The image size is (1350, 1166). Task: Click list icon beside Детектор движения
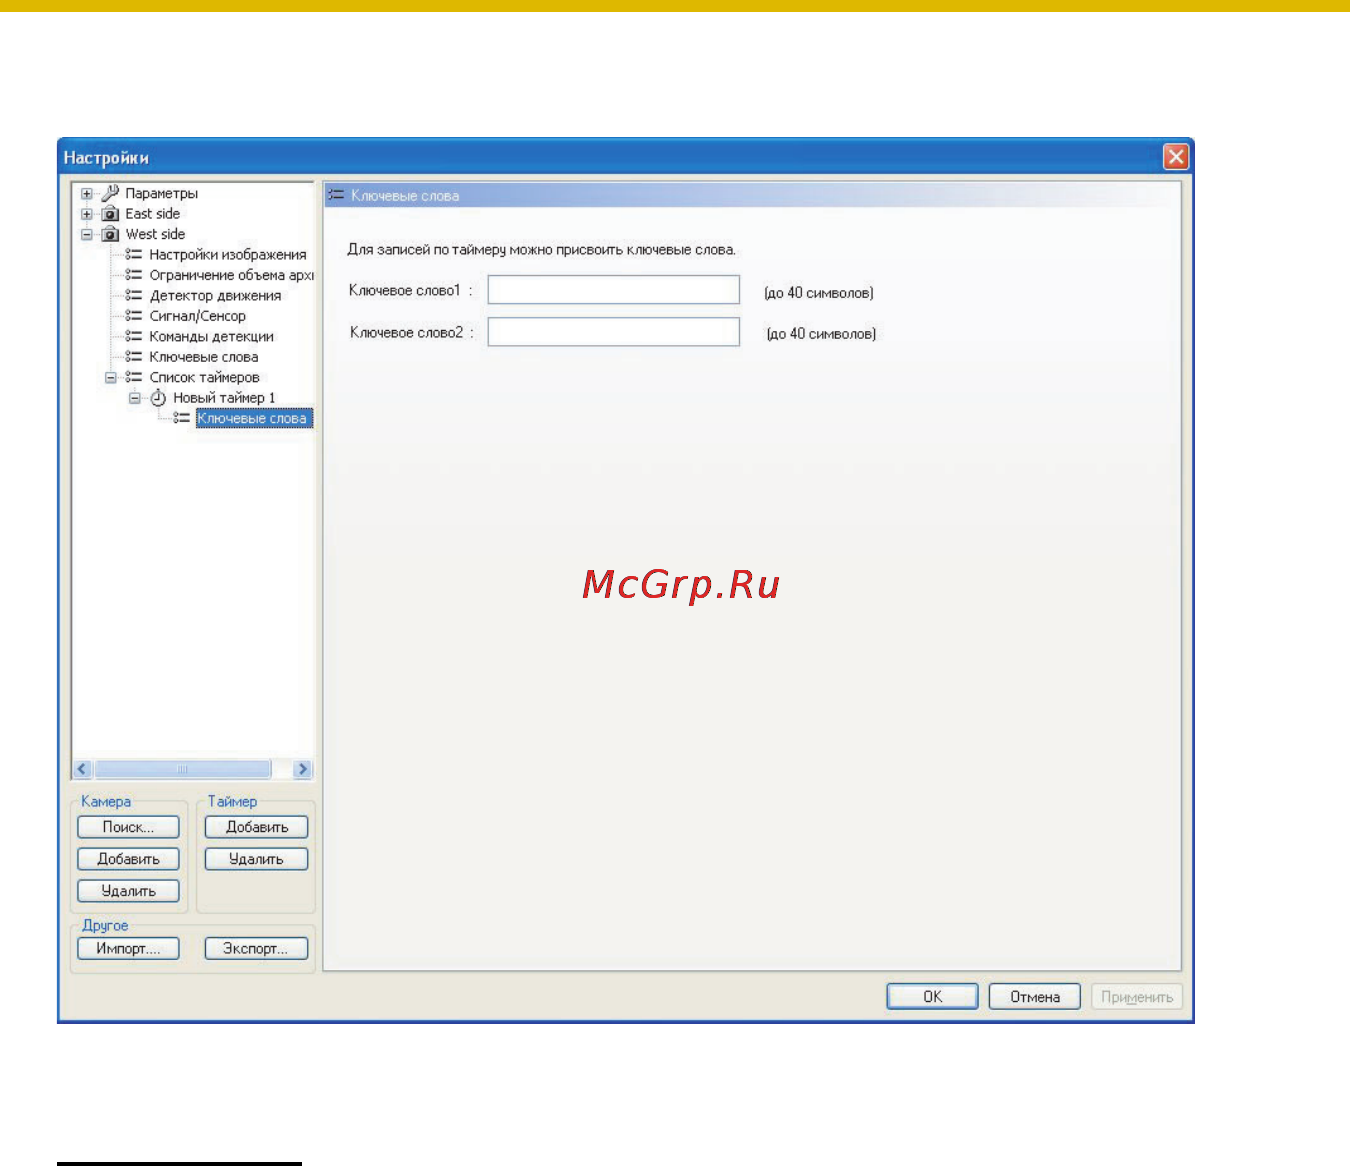134,296
